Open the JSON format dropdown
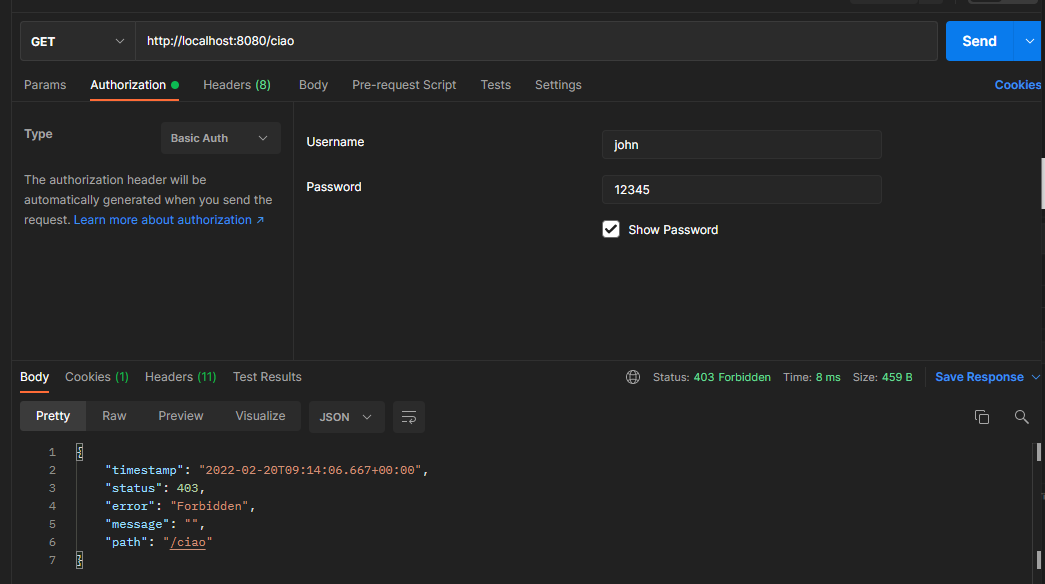 point(347,417)
